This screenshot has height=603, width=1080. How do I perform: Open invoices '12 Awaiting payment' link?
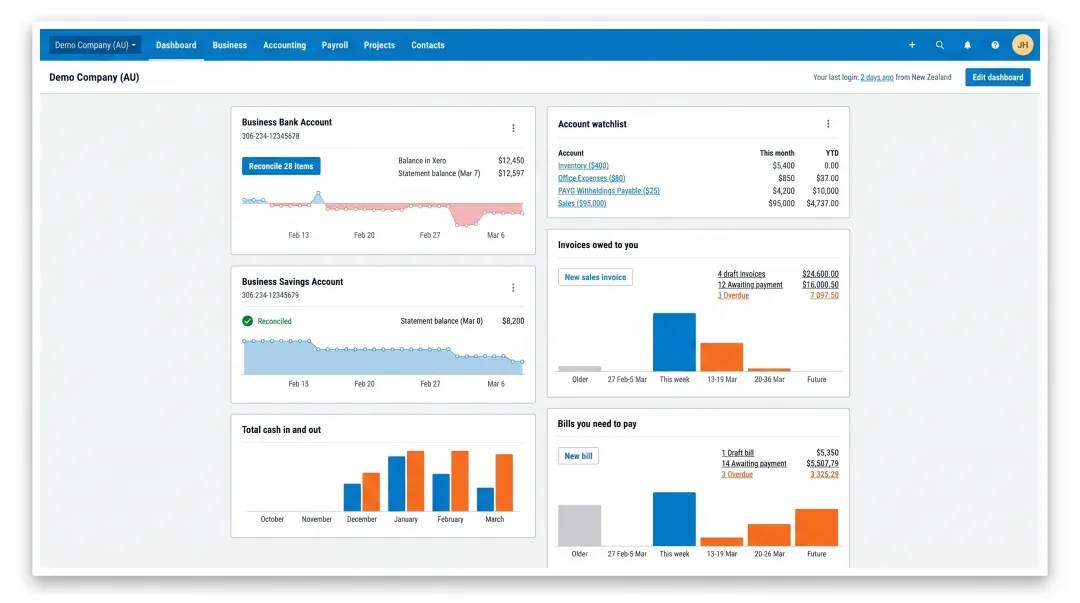pos(750,285)
